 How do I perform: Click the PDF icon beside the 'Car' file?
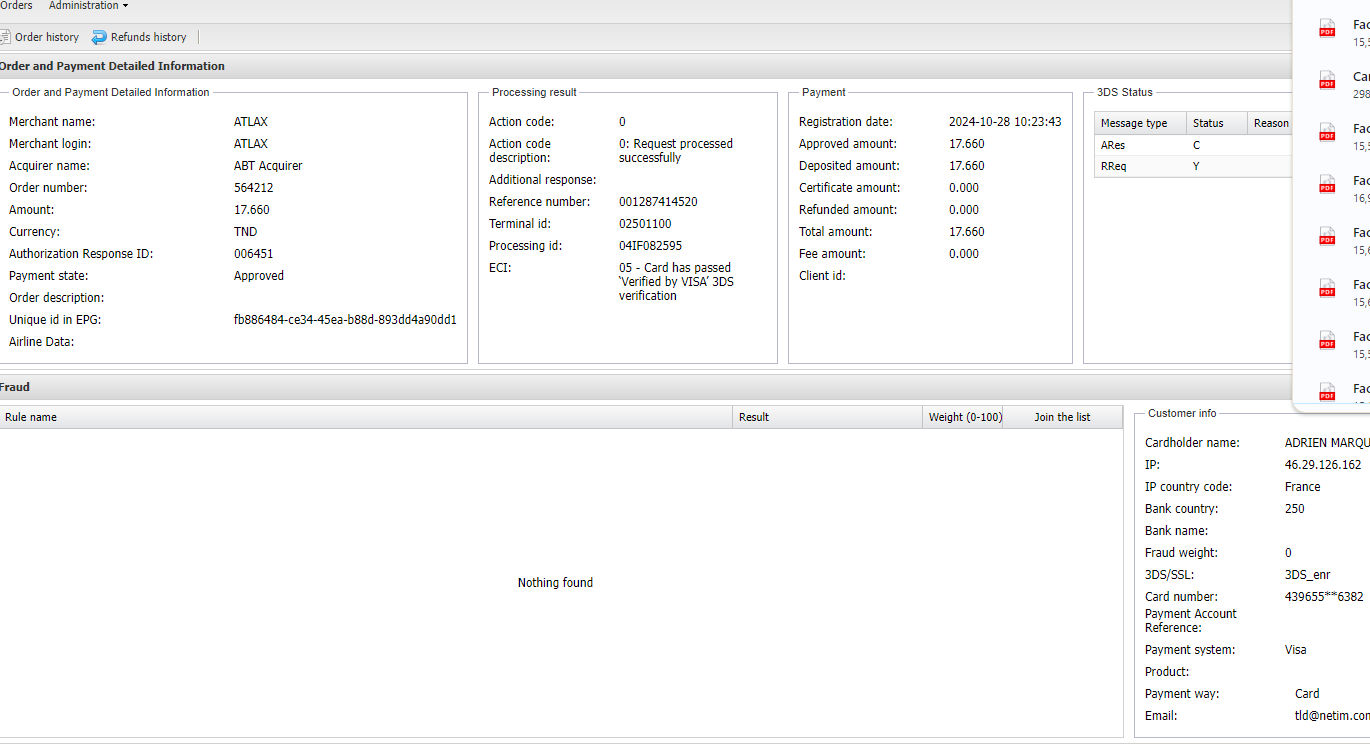tap(1327, 81)
